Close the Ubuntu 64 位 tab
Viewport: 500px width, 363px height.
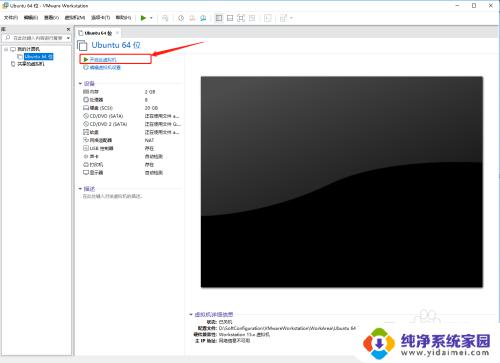(117, 33)
